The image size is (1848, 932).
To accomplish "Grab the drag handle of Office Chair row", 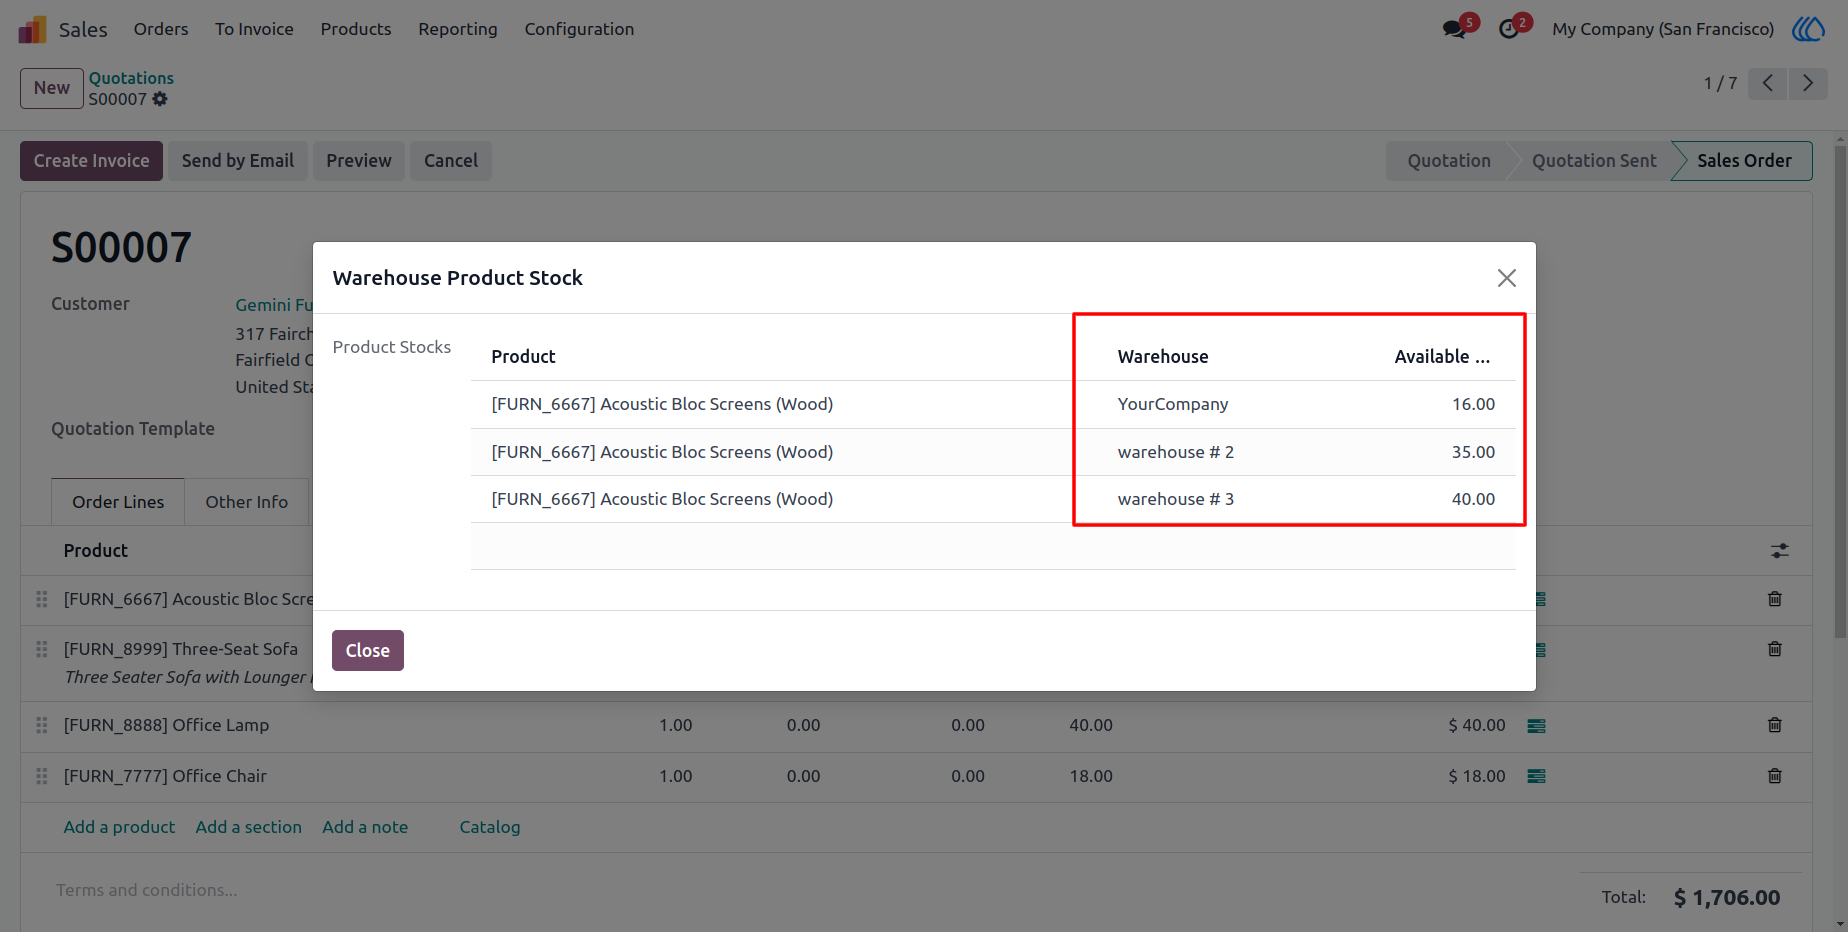I will click(x=42, y=776).
